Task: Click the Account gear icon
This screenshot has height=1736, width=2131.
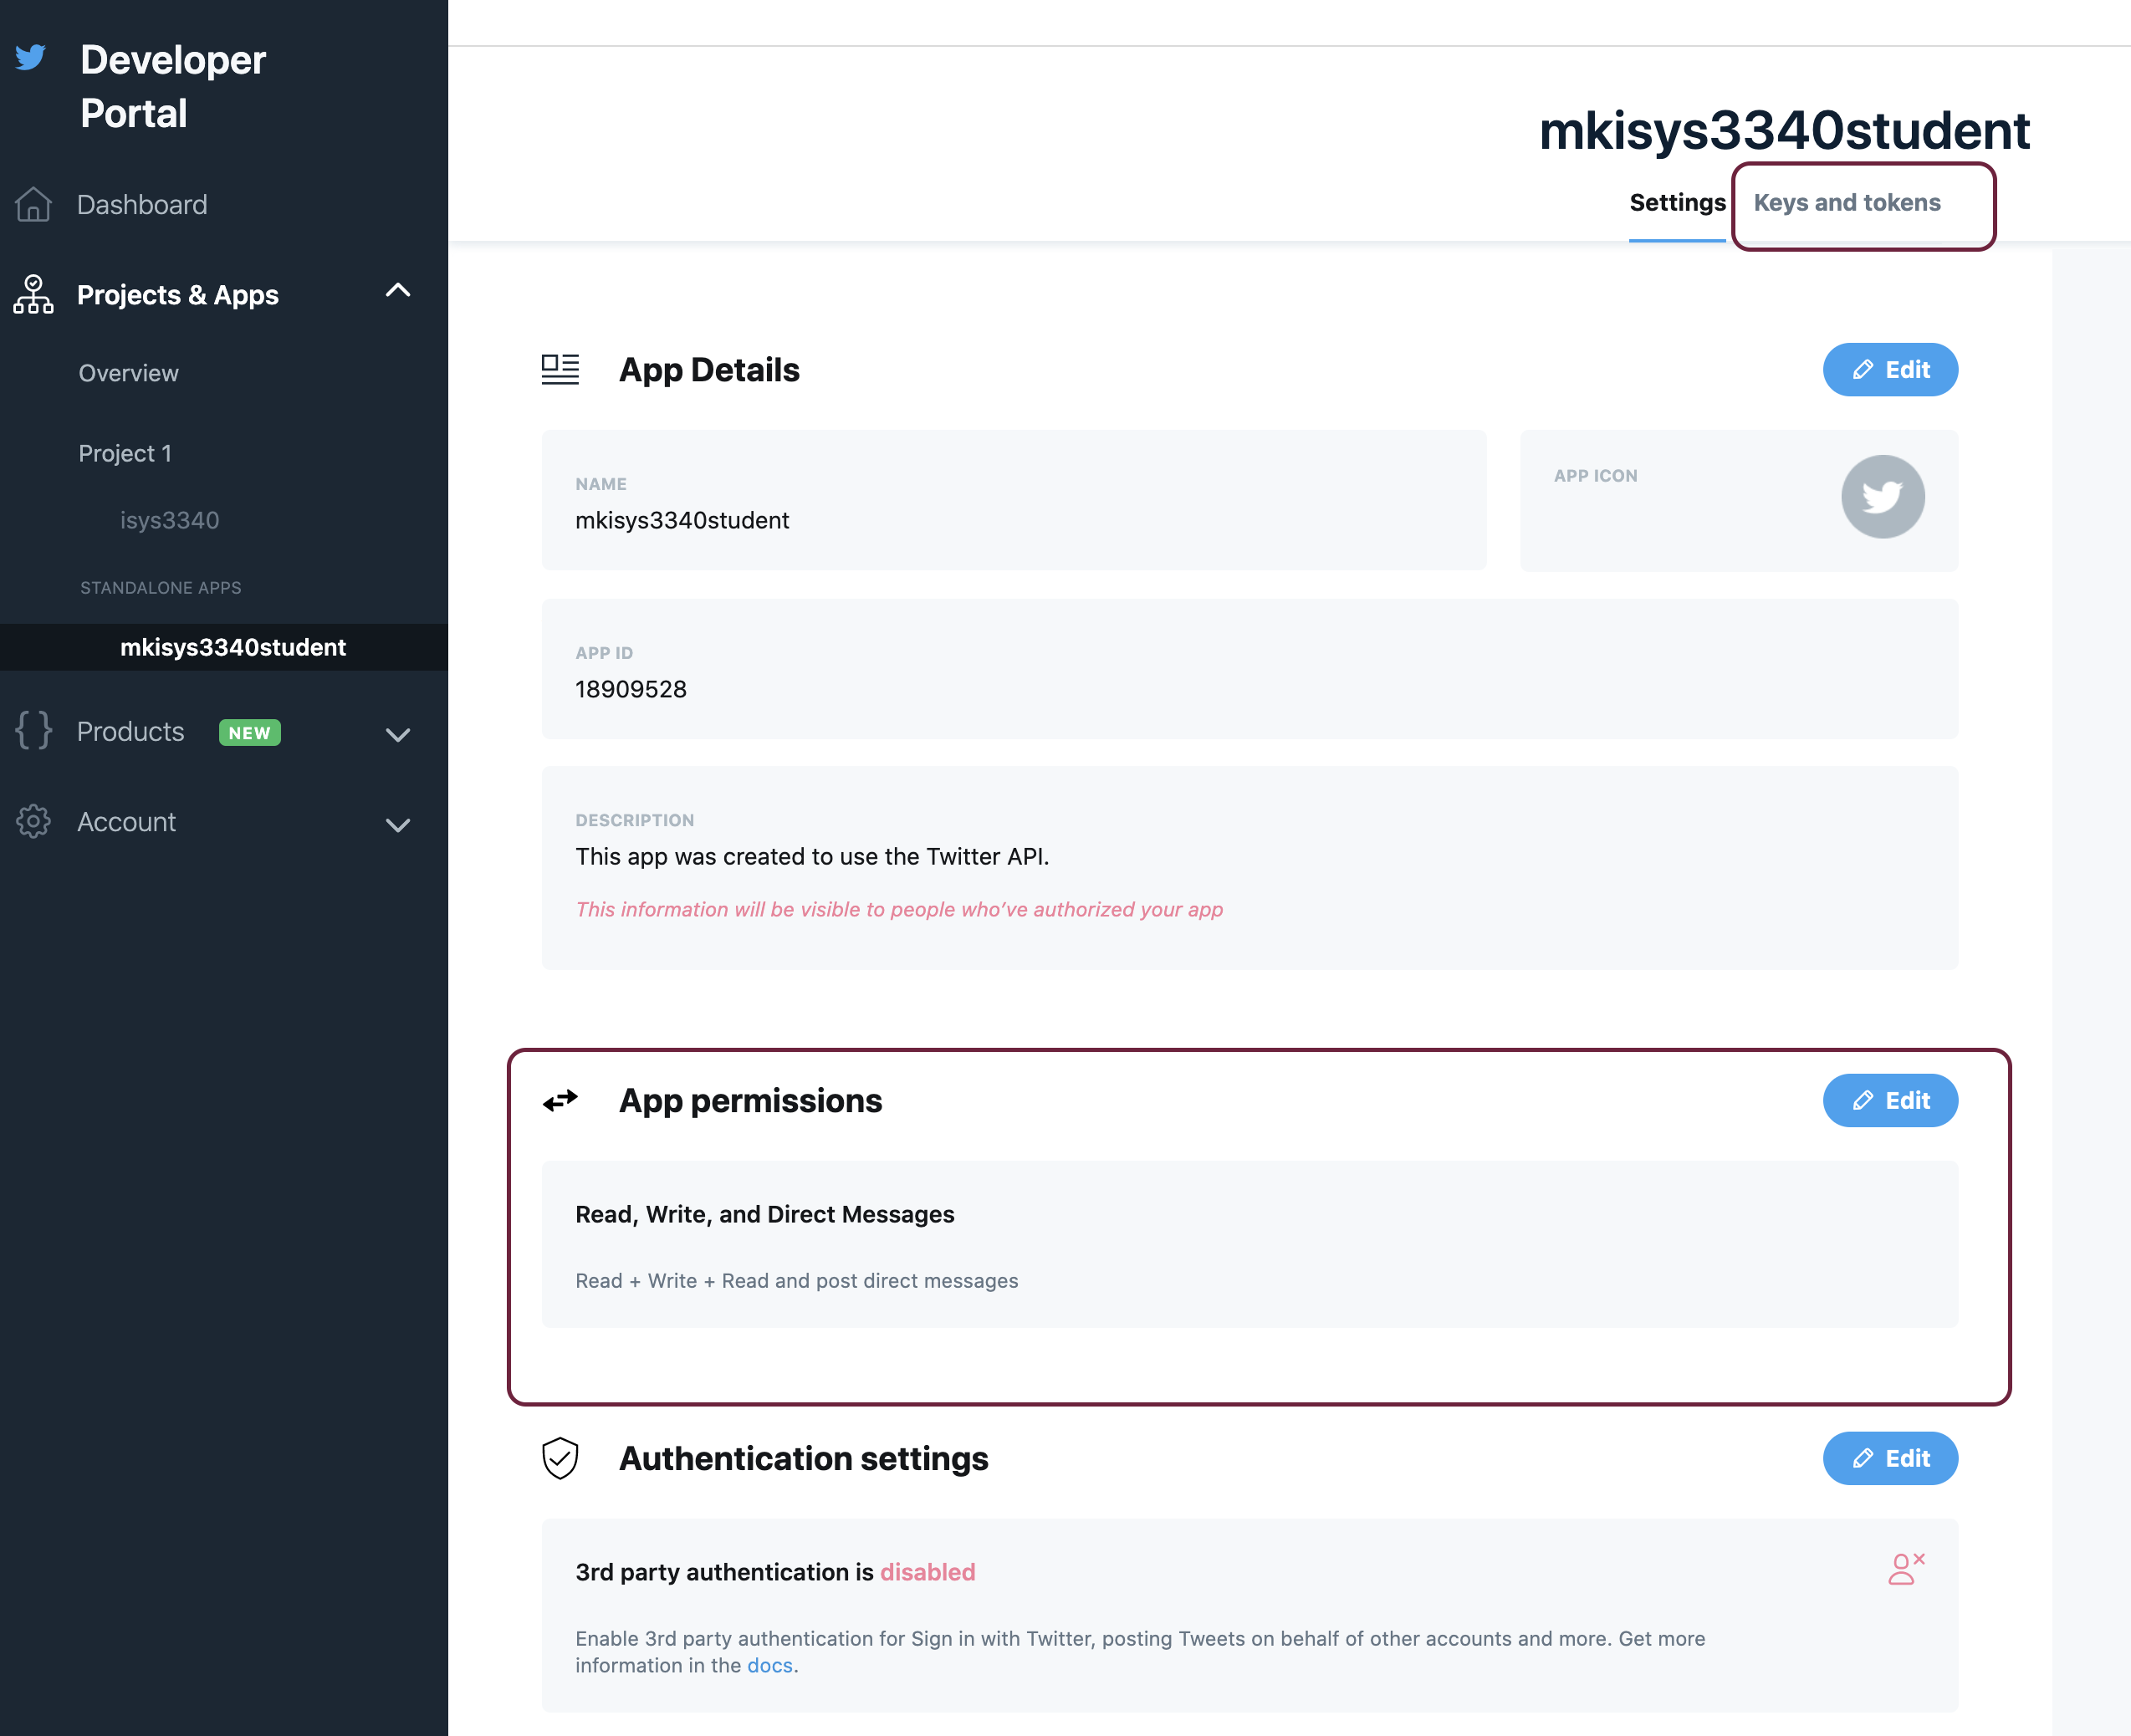Action: pyautogui.click(x=33, y=821)
